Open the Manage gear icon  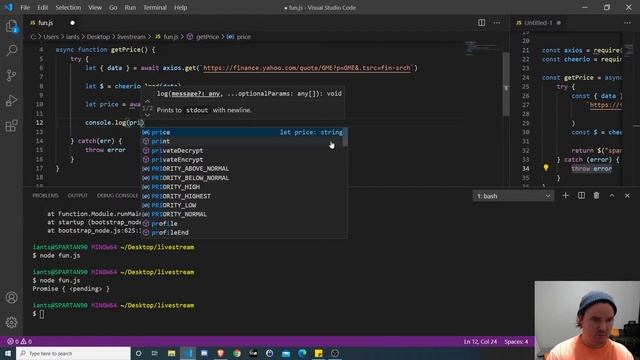(x=11, y=322)
